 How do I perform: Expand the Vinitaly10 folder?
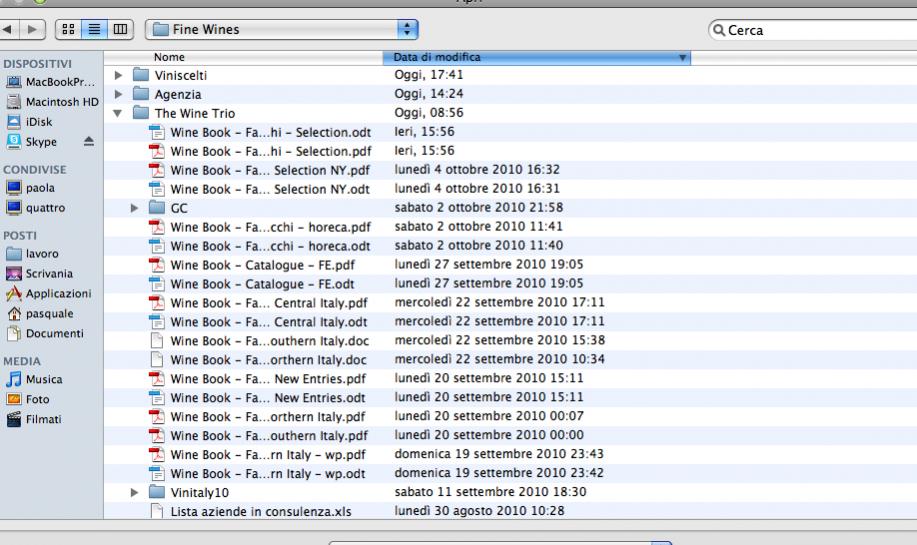click(x=134, y=492)
